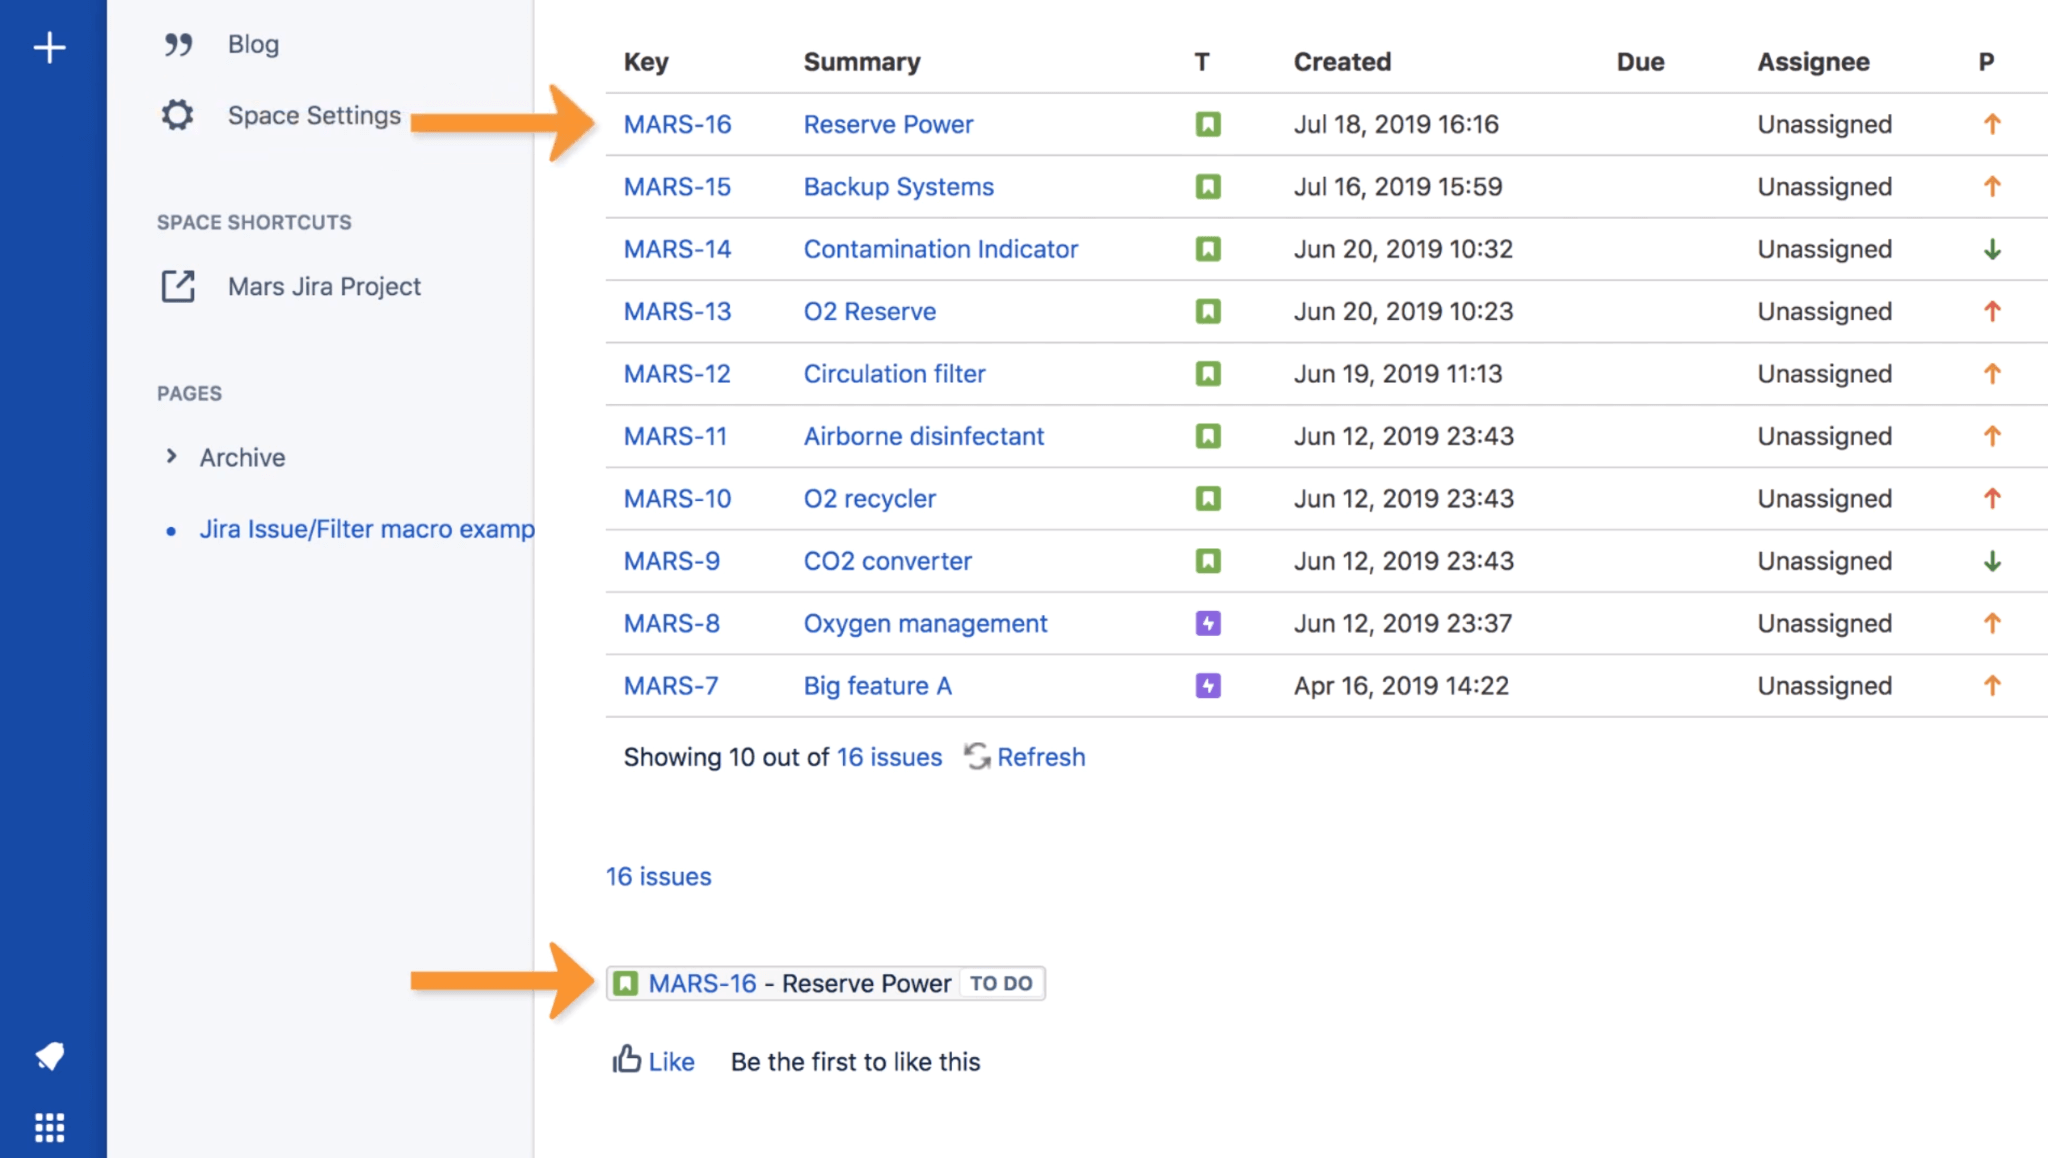
Task: Open Mars Jira Project shortcut link
Action: pos(322,286)
